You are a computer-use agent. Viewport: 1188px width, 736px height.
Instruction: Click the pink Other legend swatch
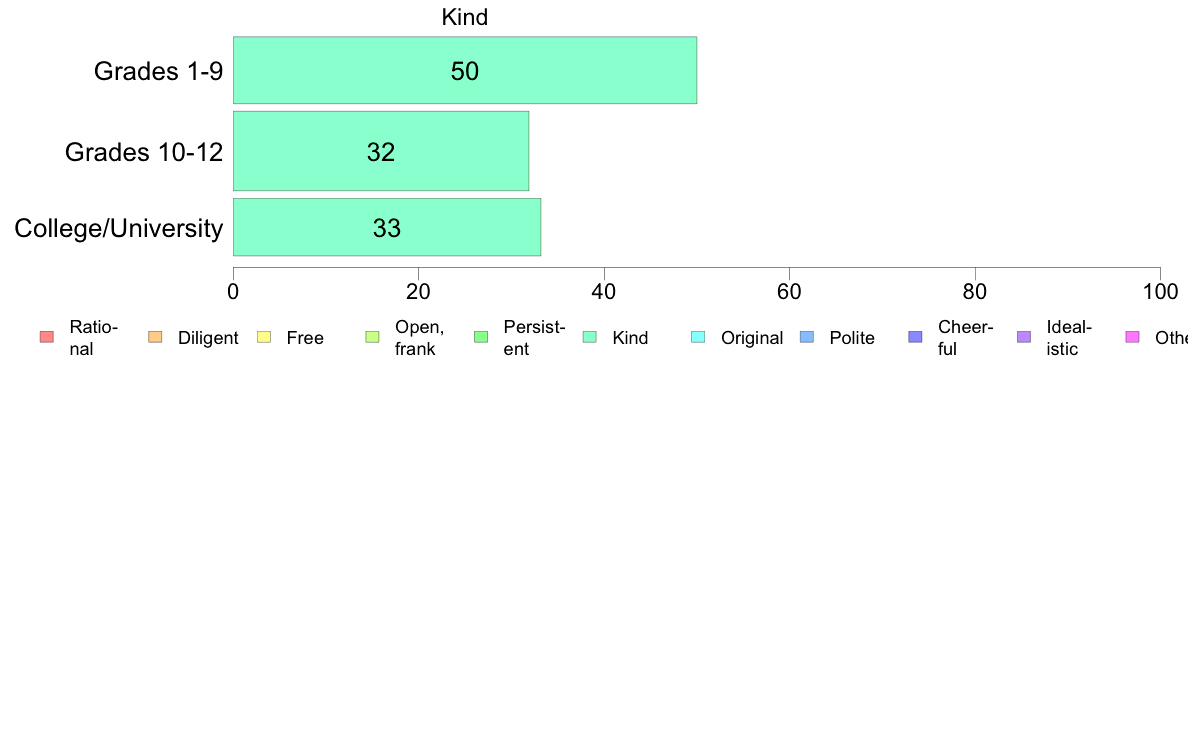[1133, 337]
